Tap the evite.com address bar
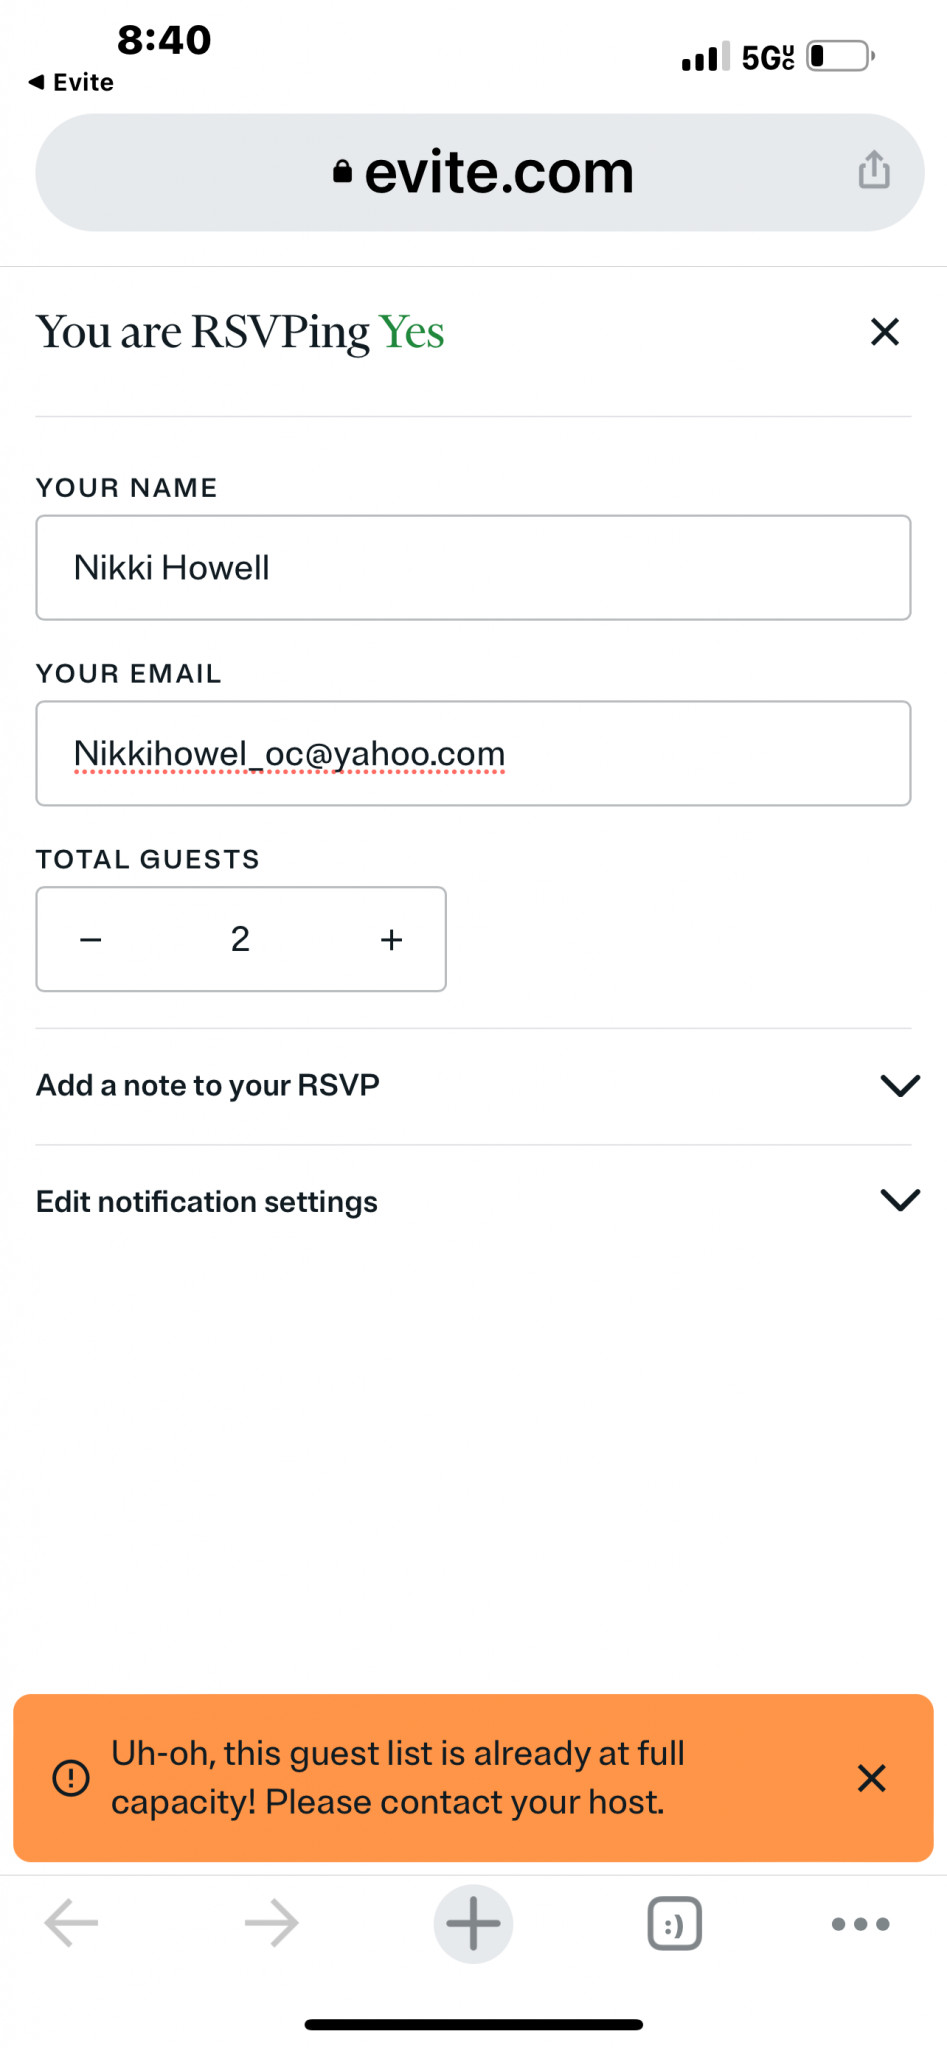The width and height of the screenshot is (947, 2048). pyautogui.click(x=479, y=172)
